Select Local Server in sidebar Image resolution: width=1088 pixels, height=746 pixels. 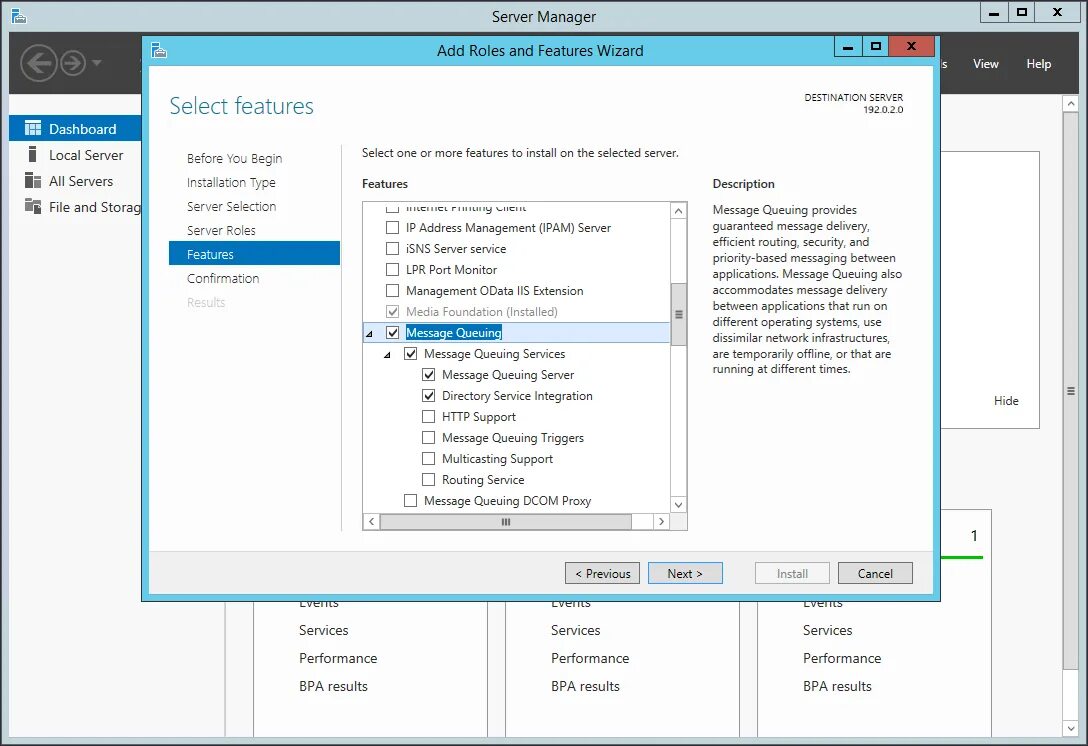(x=75, y=155)
